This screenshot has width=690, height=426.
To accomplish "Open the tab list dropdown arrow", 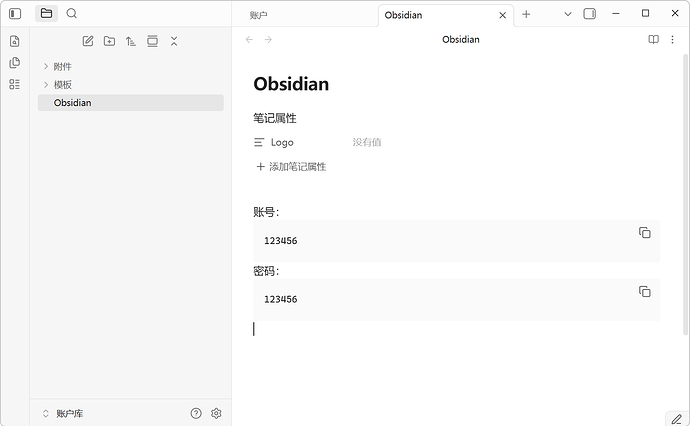I will pyautogui.click(x=567, y=14).
